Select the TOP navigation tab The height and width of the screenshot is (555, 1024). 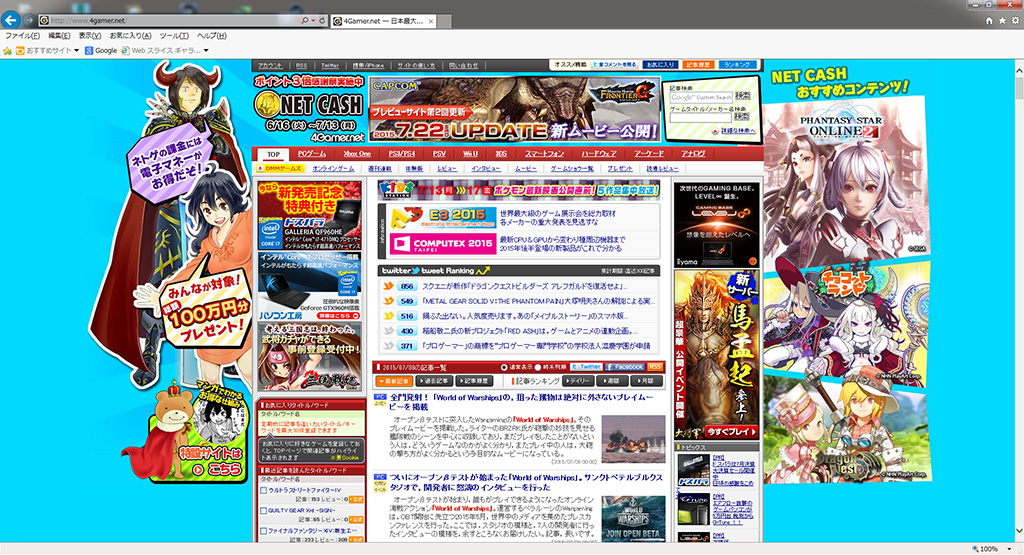tap(273, 154)
